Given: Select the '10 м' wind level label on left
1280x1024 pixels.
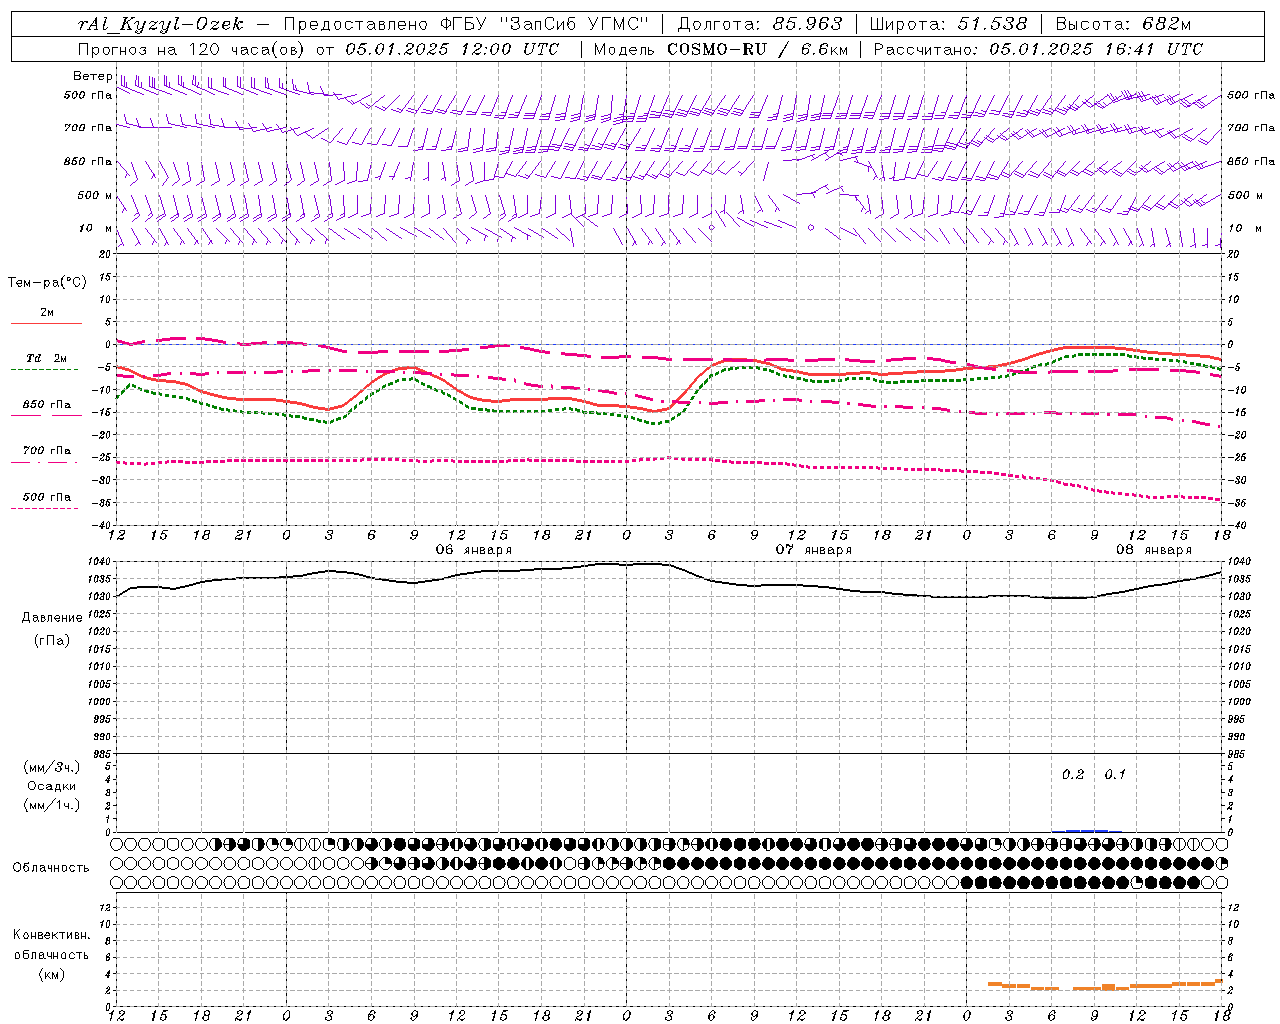Looking at the screenshot, I should (95, 228).
